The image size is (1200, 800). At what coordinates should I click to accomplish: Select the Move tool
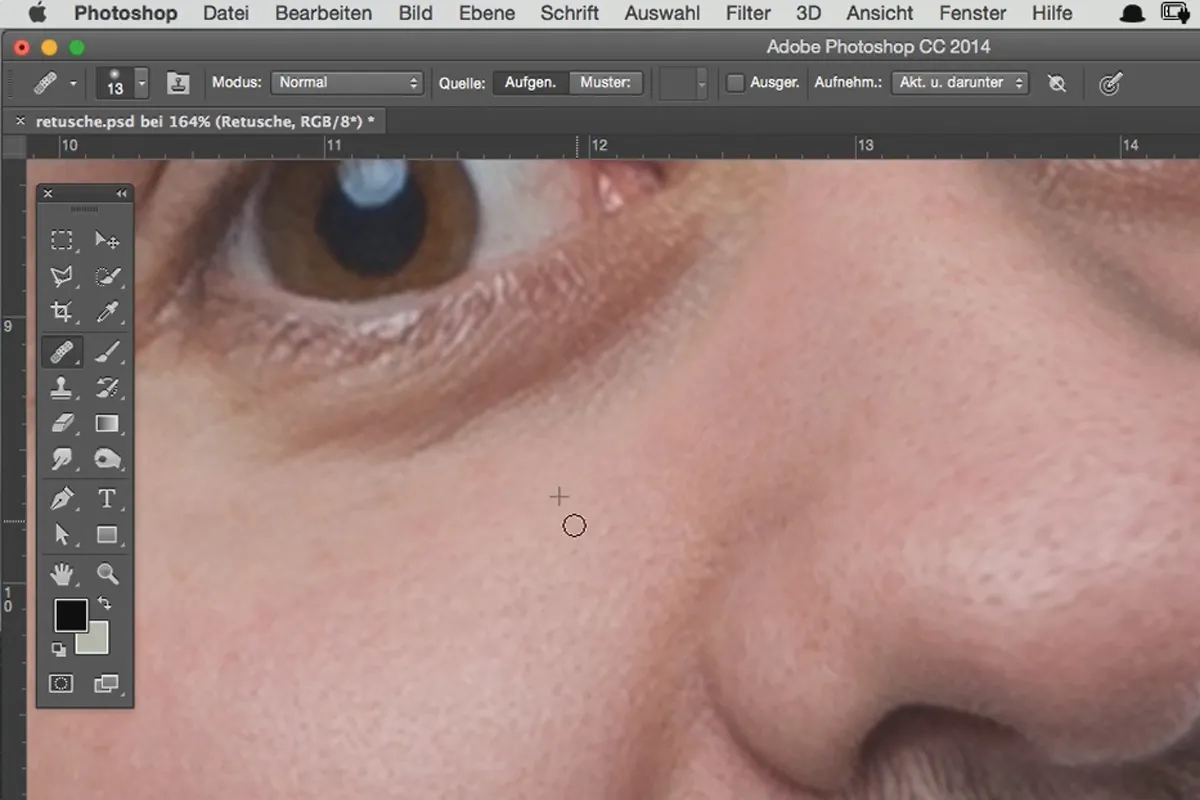[x=107, y=240]
